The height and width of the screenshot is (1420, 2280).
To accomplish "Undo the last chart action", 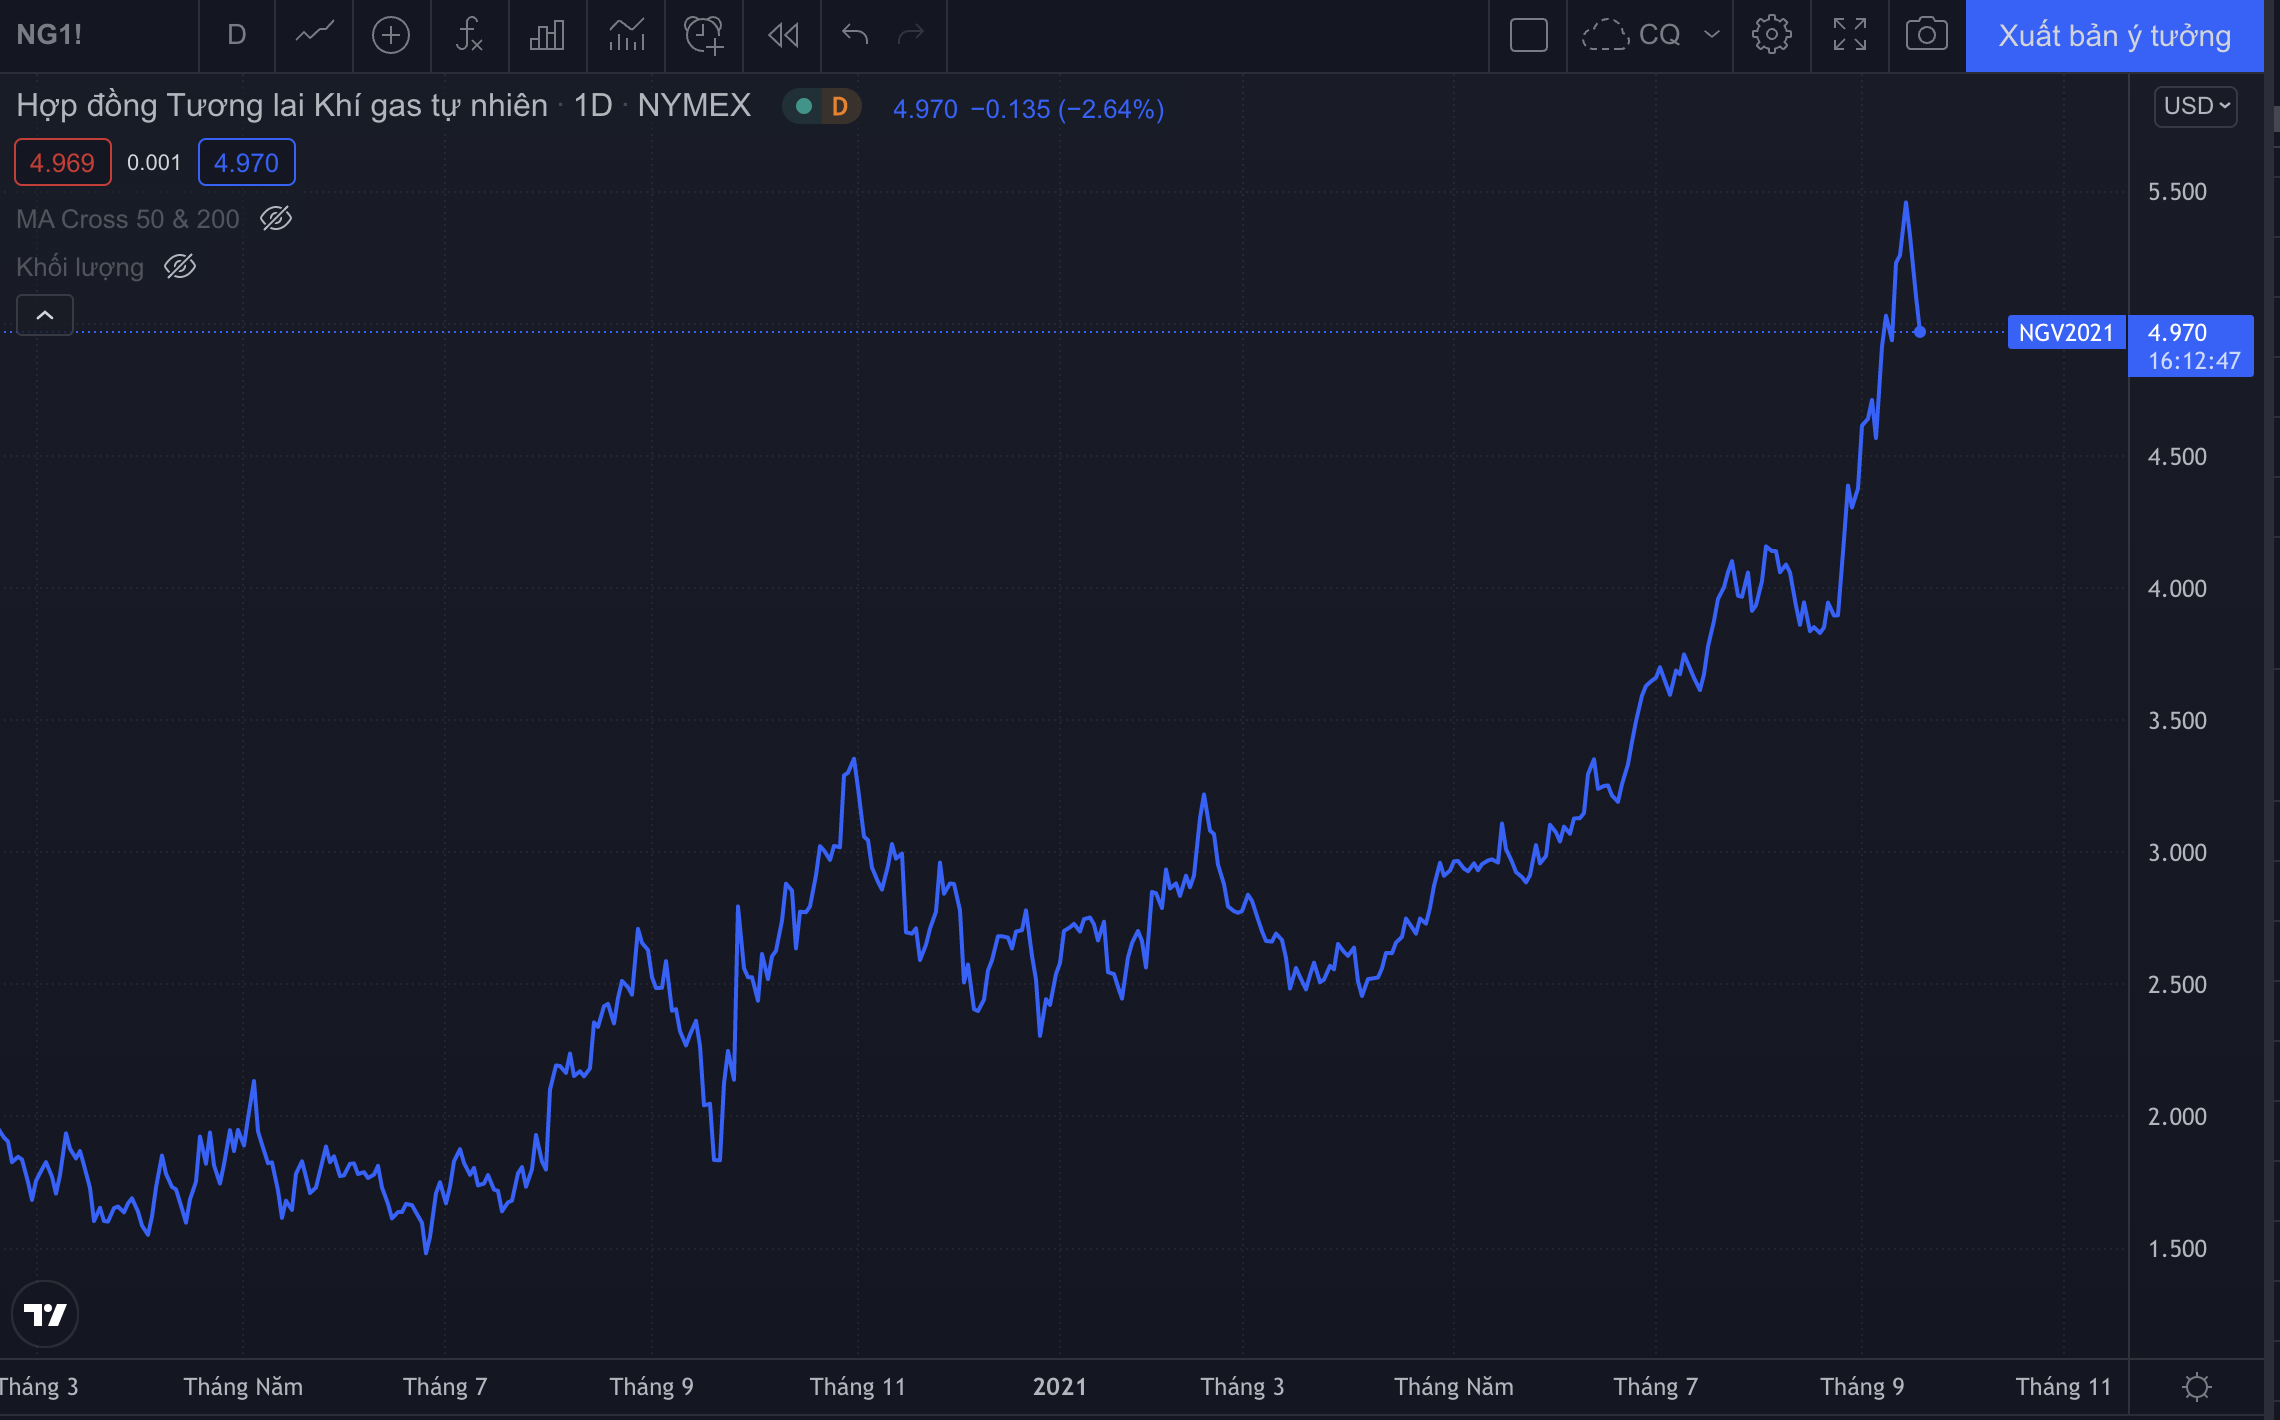I will click(x=855, y=35).
